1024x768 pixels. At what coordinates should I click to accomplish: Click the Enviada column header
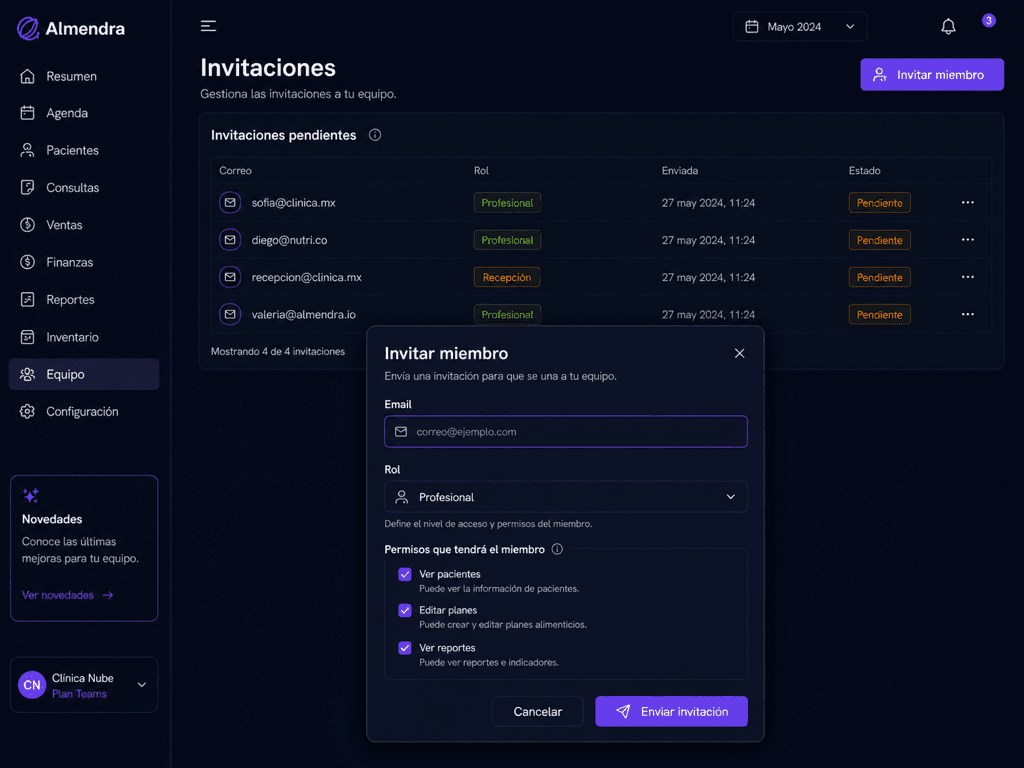click(680, 170)
